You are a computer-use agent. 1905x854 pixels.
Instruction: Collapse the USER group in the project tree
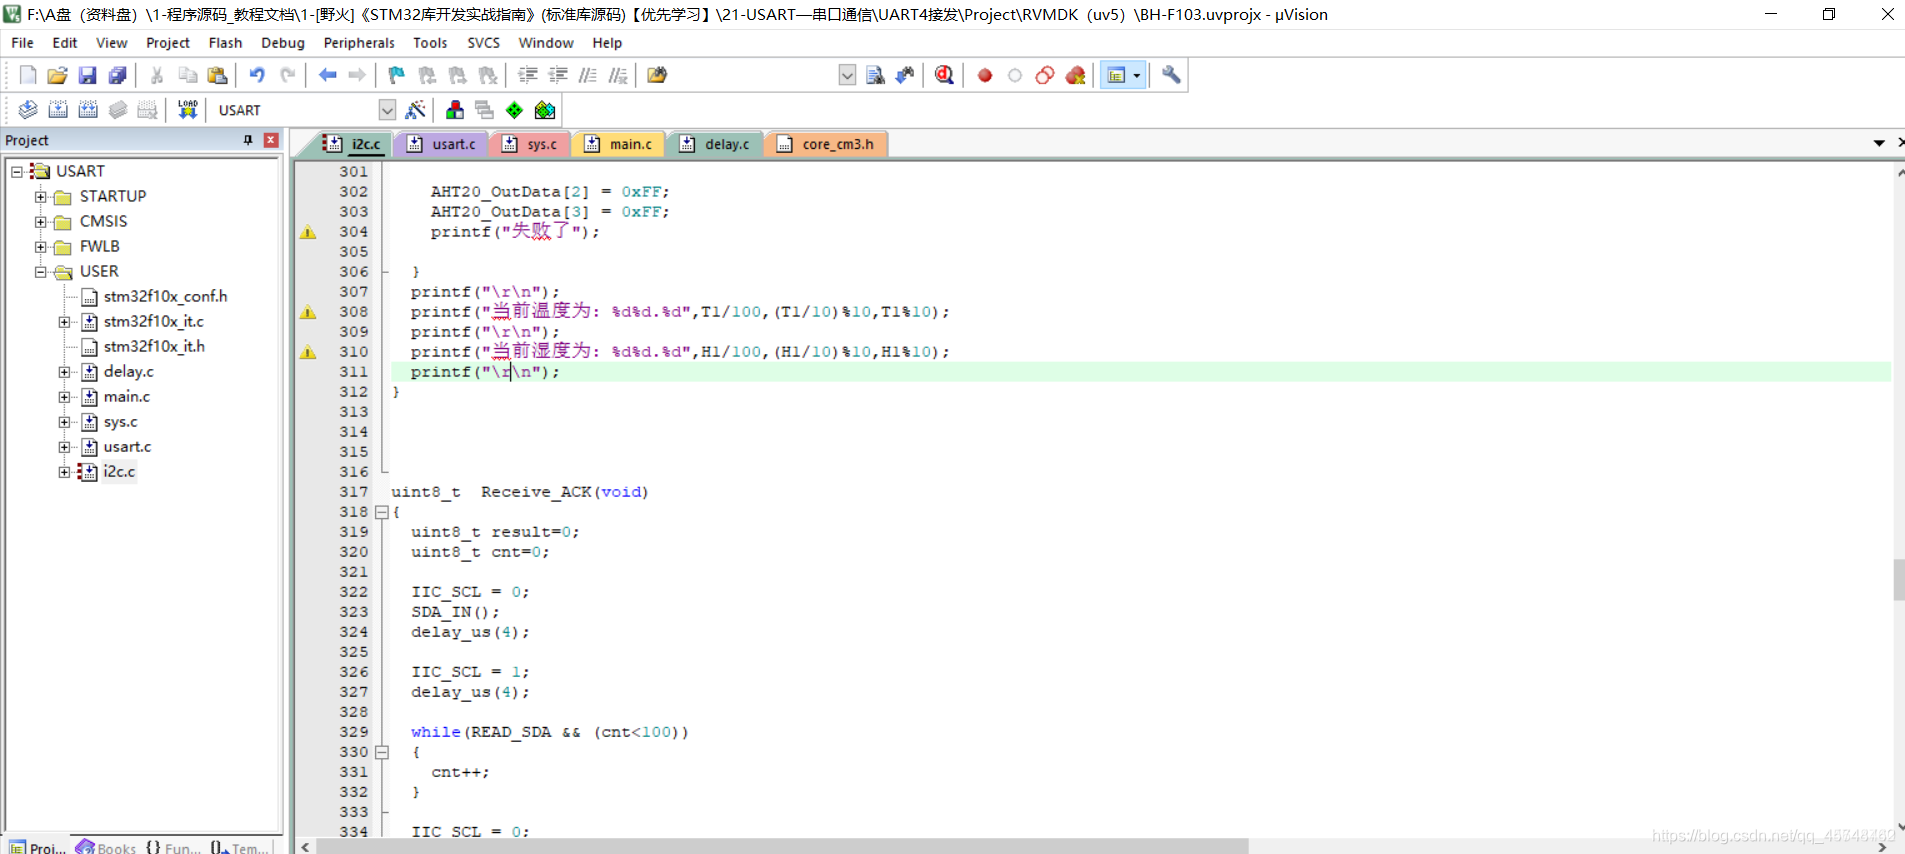(x=41, y=272)
